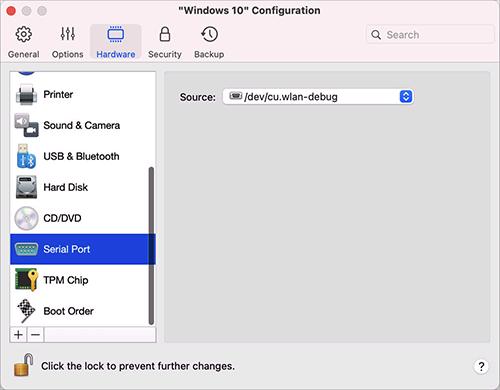Select the 'Printer' list row text
Screen dimensions: 500x390
tap(58, 95)
